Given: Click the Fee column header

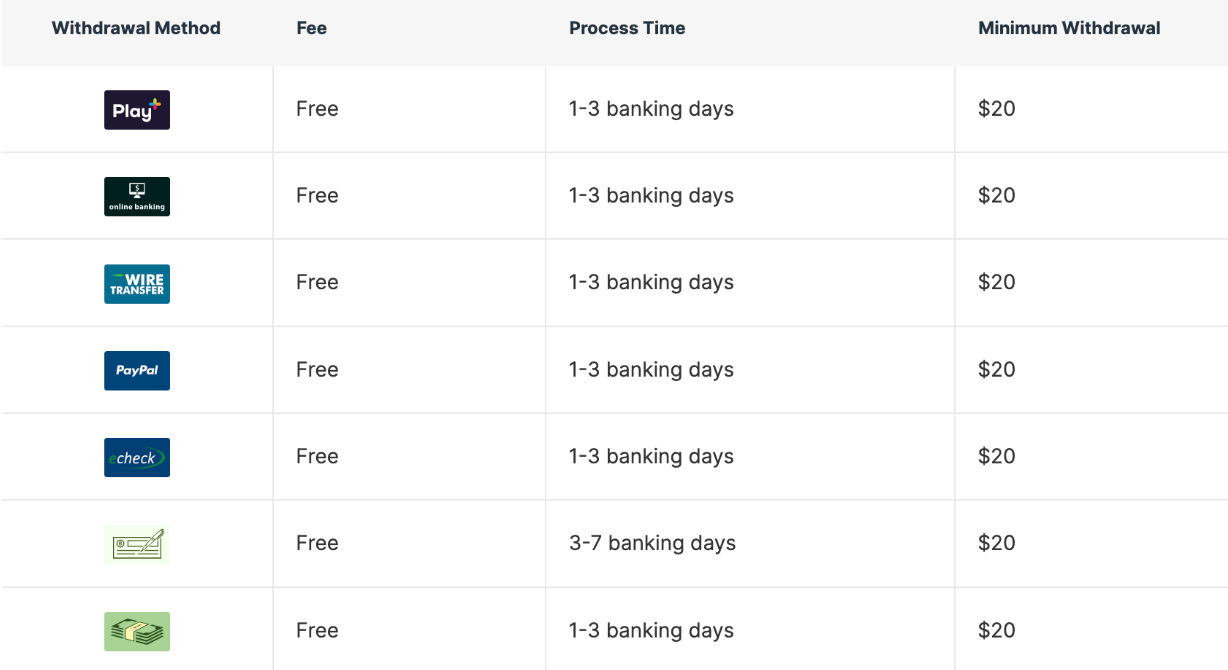Looking at the screenshot, I should [x=312, y=28].
